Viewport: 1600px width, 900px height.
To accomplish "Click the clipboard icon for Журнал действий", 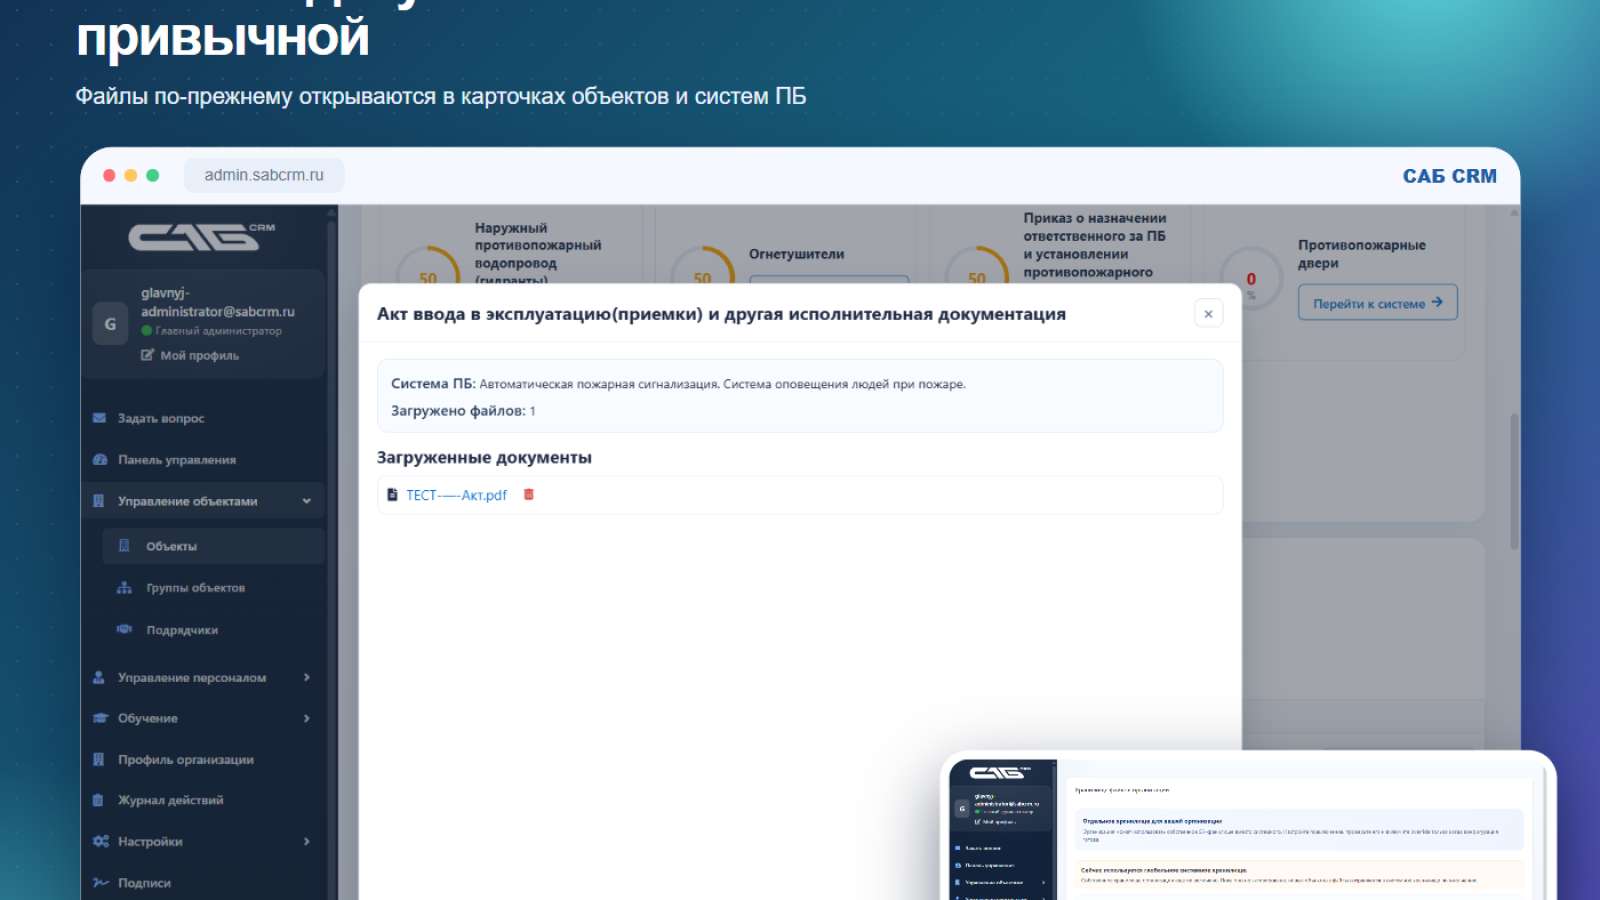I will coord(98,800).
